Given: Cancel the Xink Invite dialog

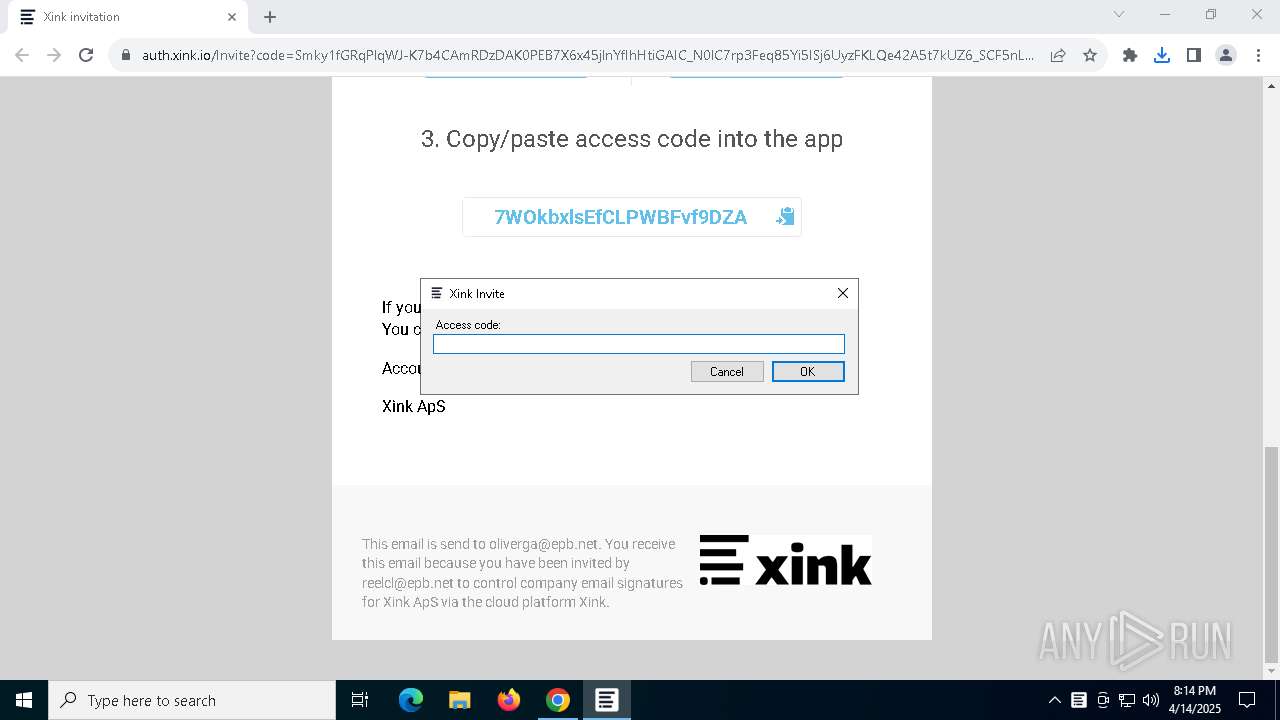Looking at the screenshot, I should pyautogui.click(x=727, y=372).
